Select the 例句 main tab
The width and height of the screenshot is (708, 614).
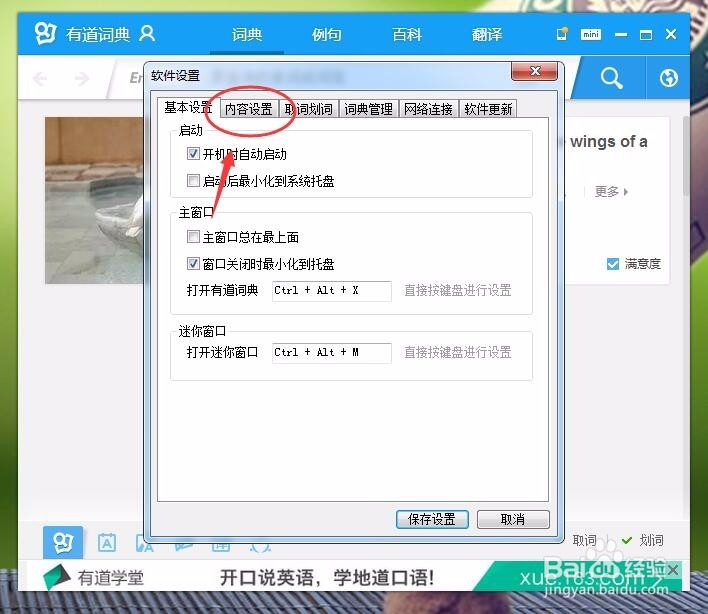click(326, 34)
